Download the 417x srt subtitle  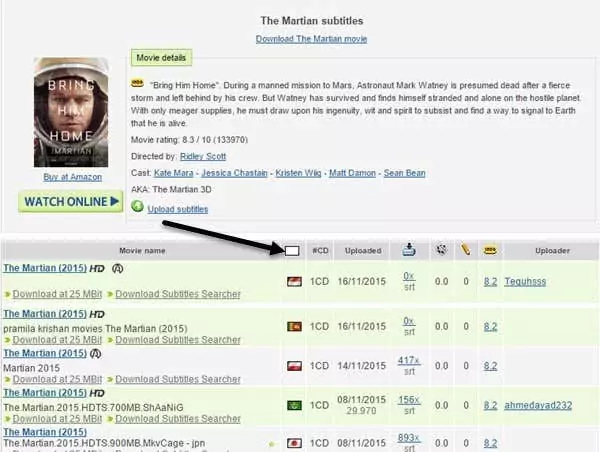pos(408,360)
